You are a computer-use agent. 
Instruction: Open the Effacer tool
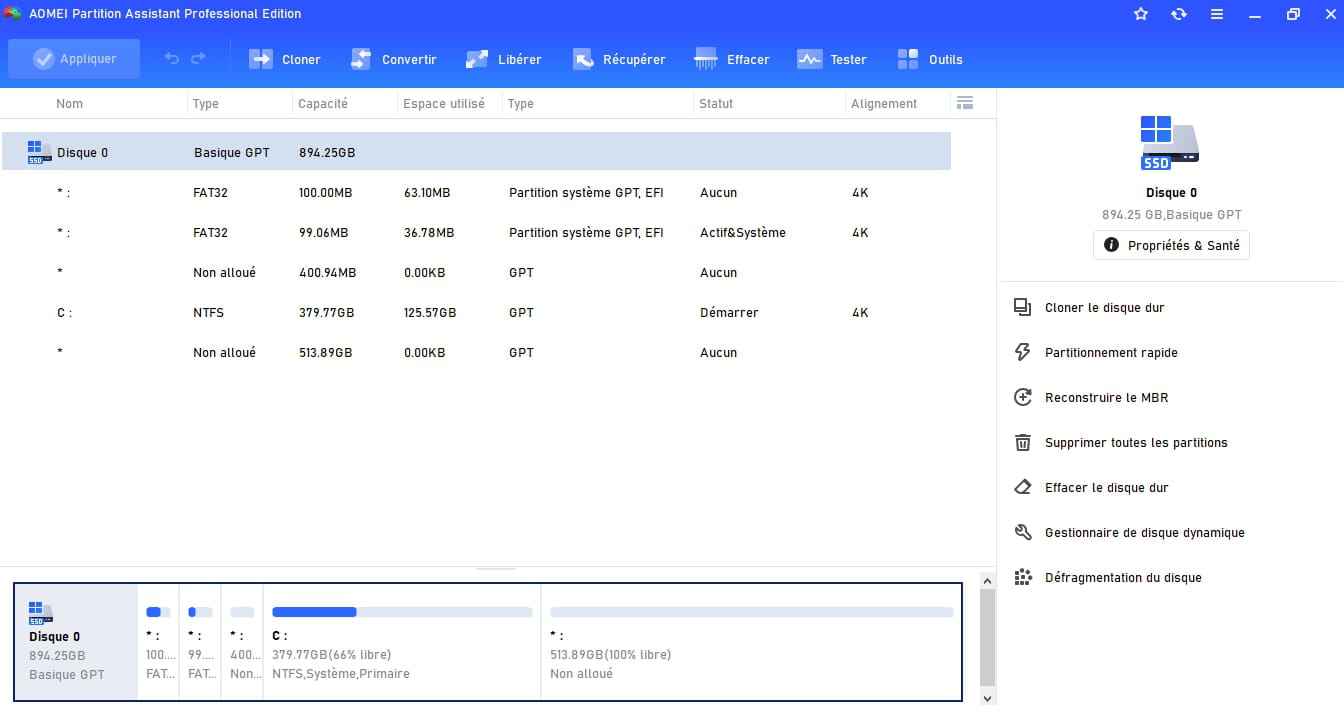coord(732,59)
